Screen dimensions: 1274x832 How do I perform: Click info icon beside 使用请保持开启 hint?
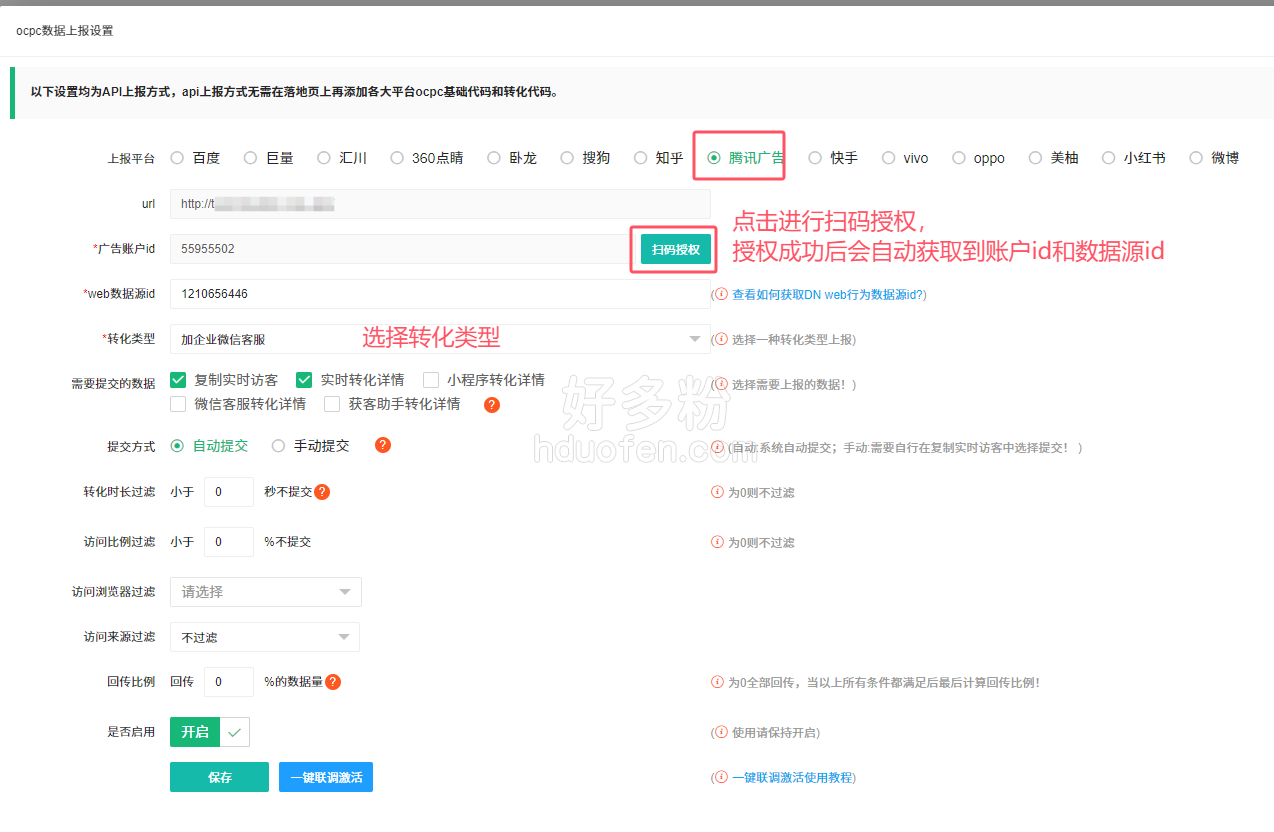tap(721, 732)
